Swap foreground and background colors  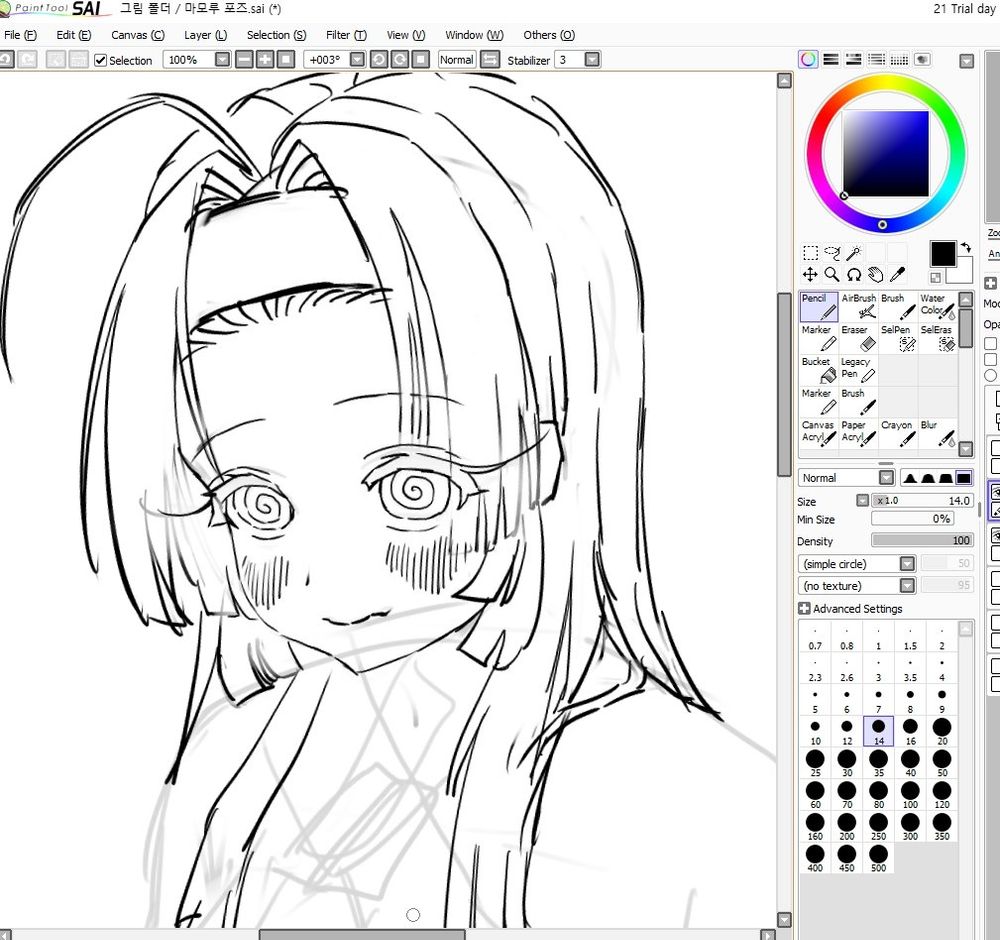966,247
